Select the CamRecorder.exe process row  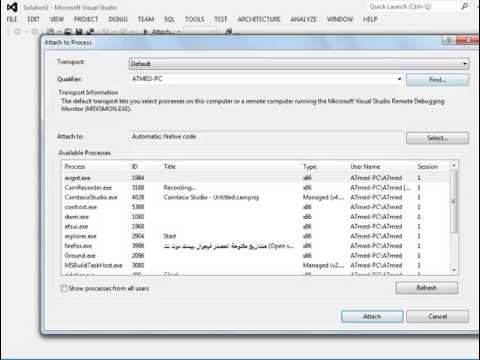[x=256, y=188]
